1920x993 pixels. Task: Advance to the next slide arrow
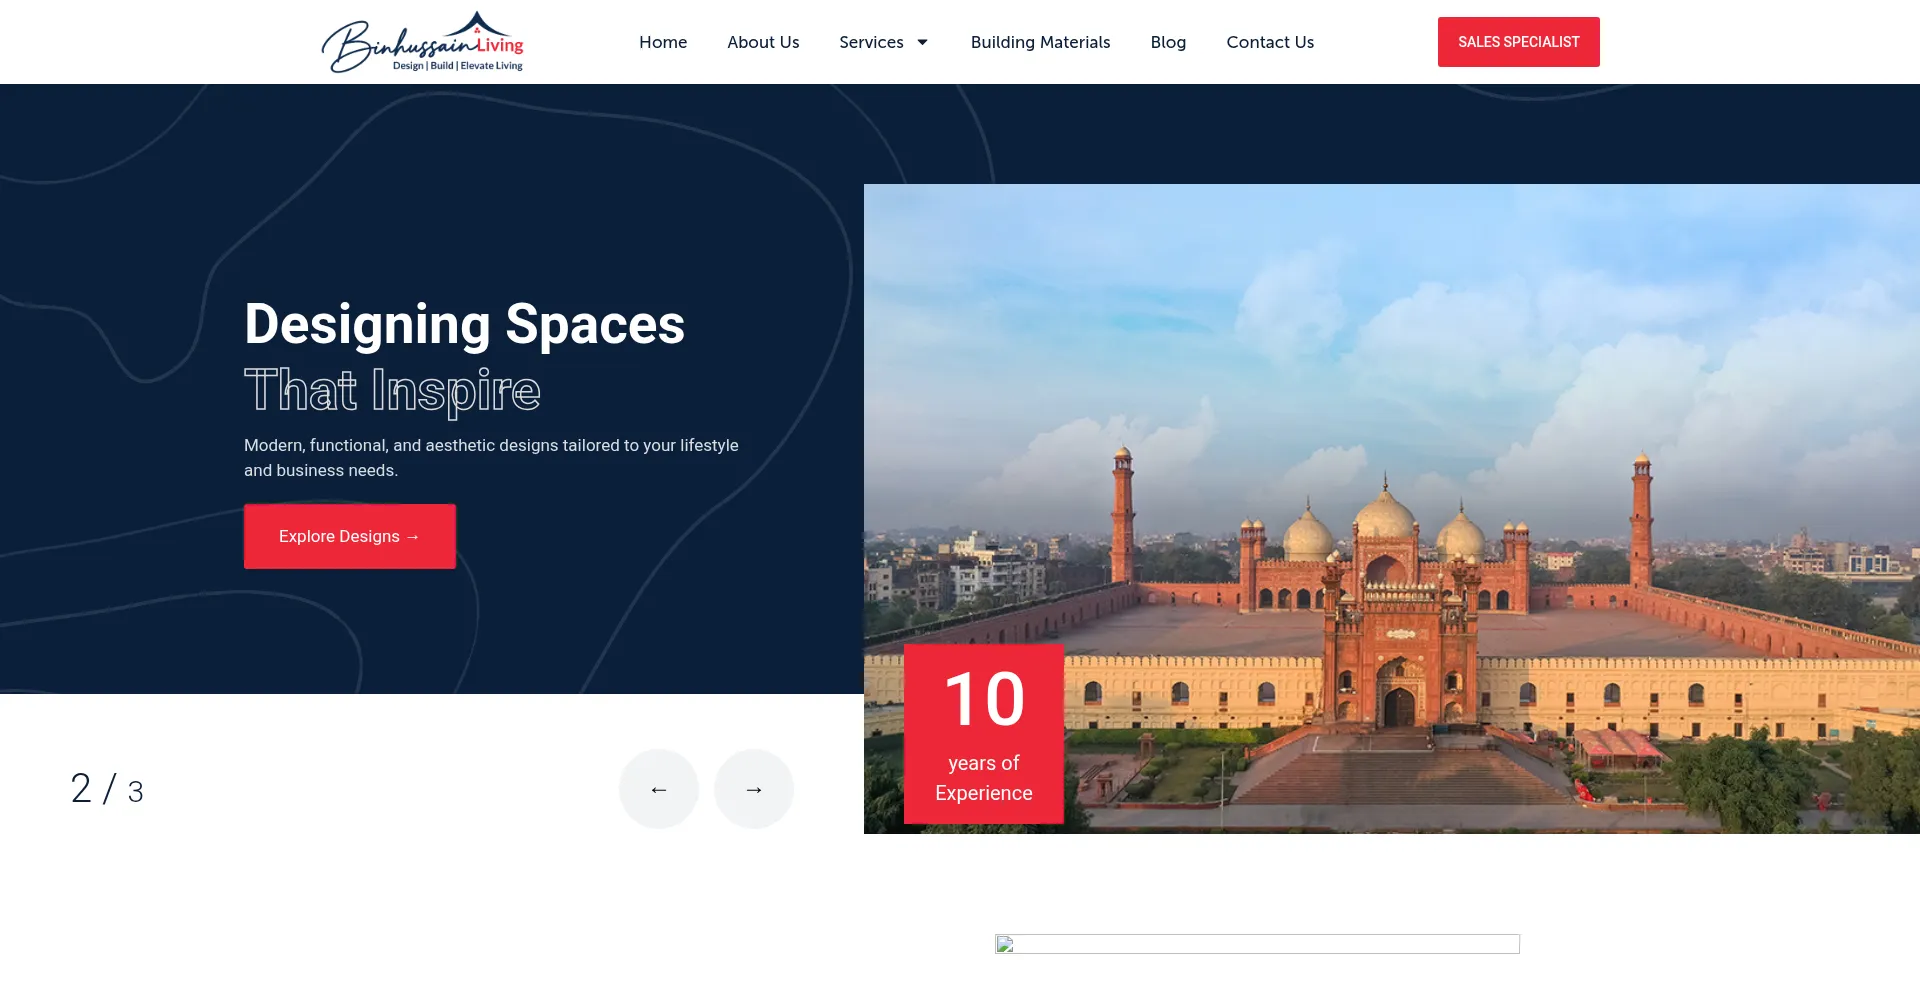click(754, 789)
